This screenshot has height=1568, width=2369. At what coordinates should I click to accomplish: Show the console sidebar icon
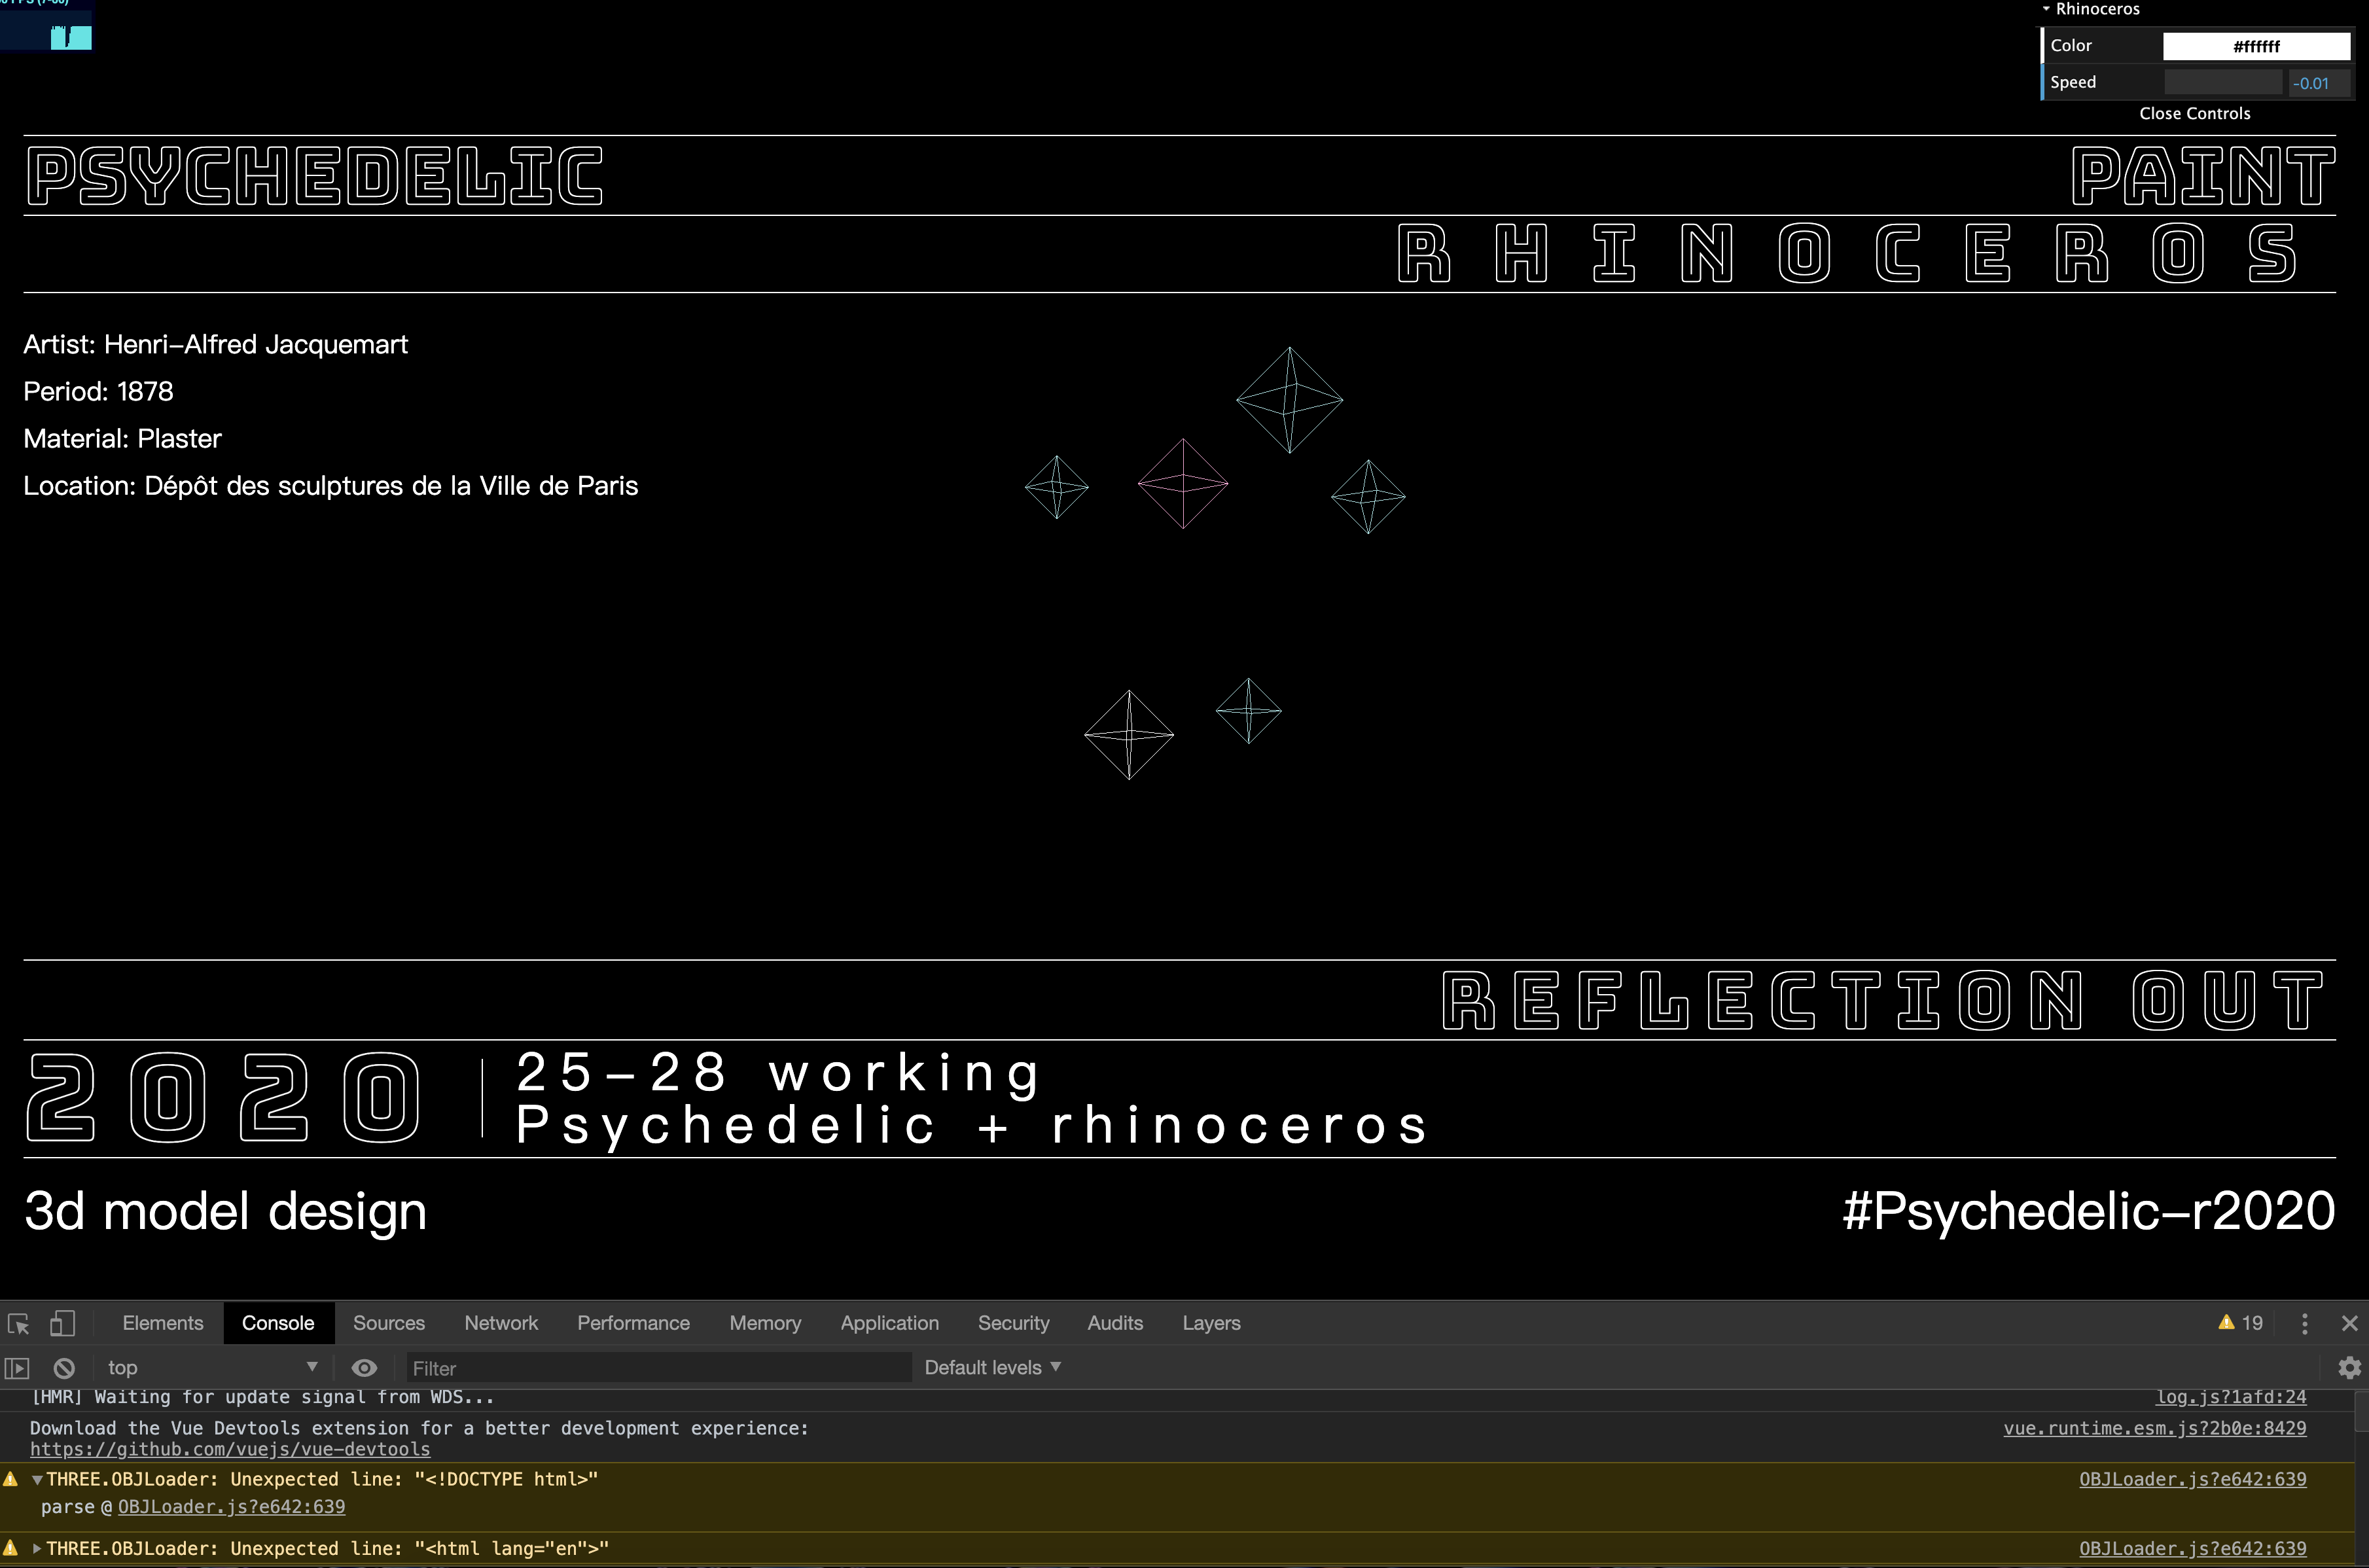17,1367
